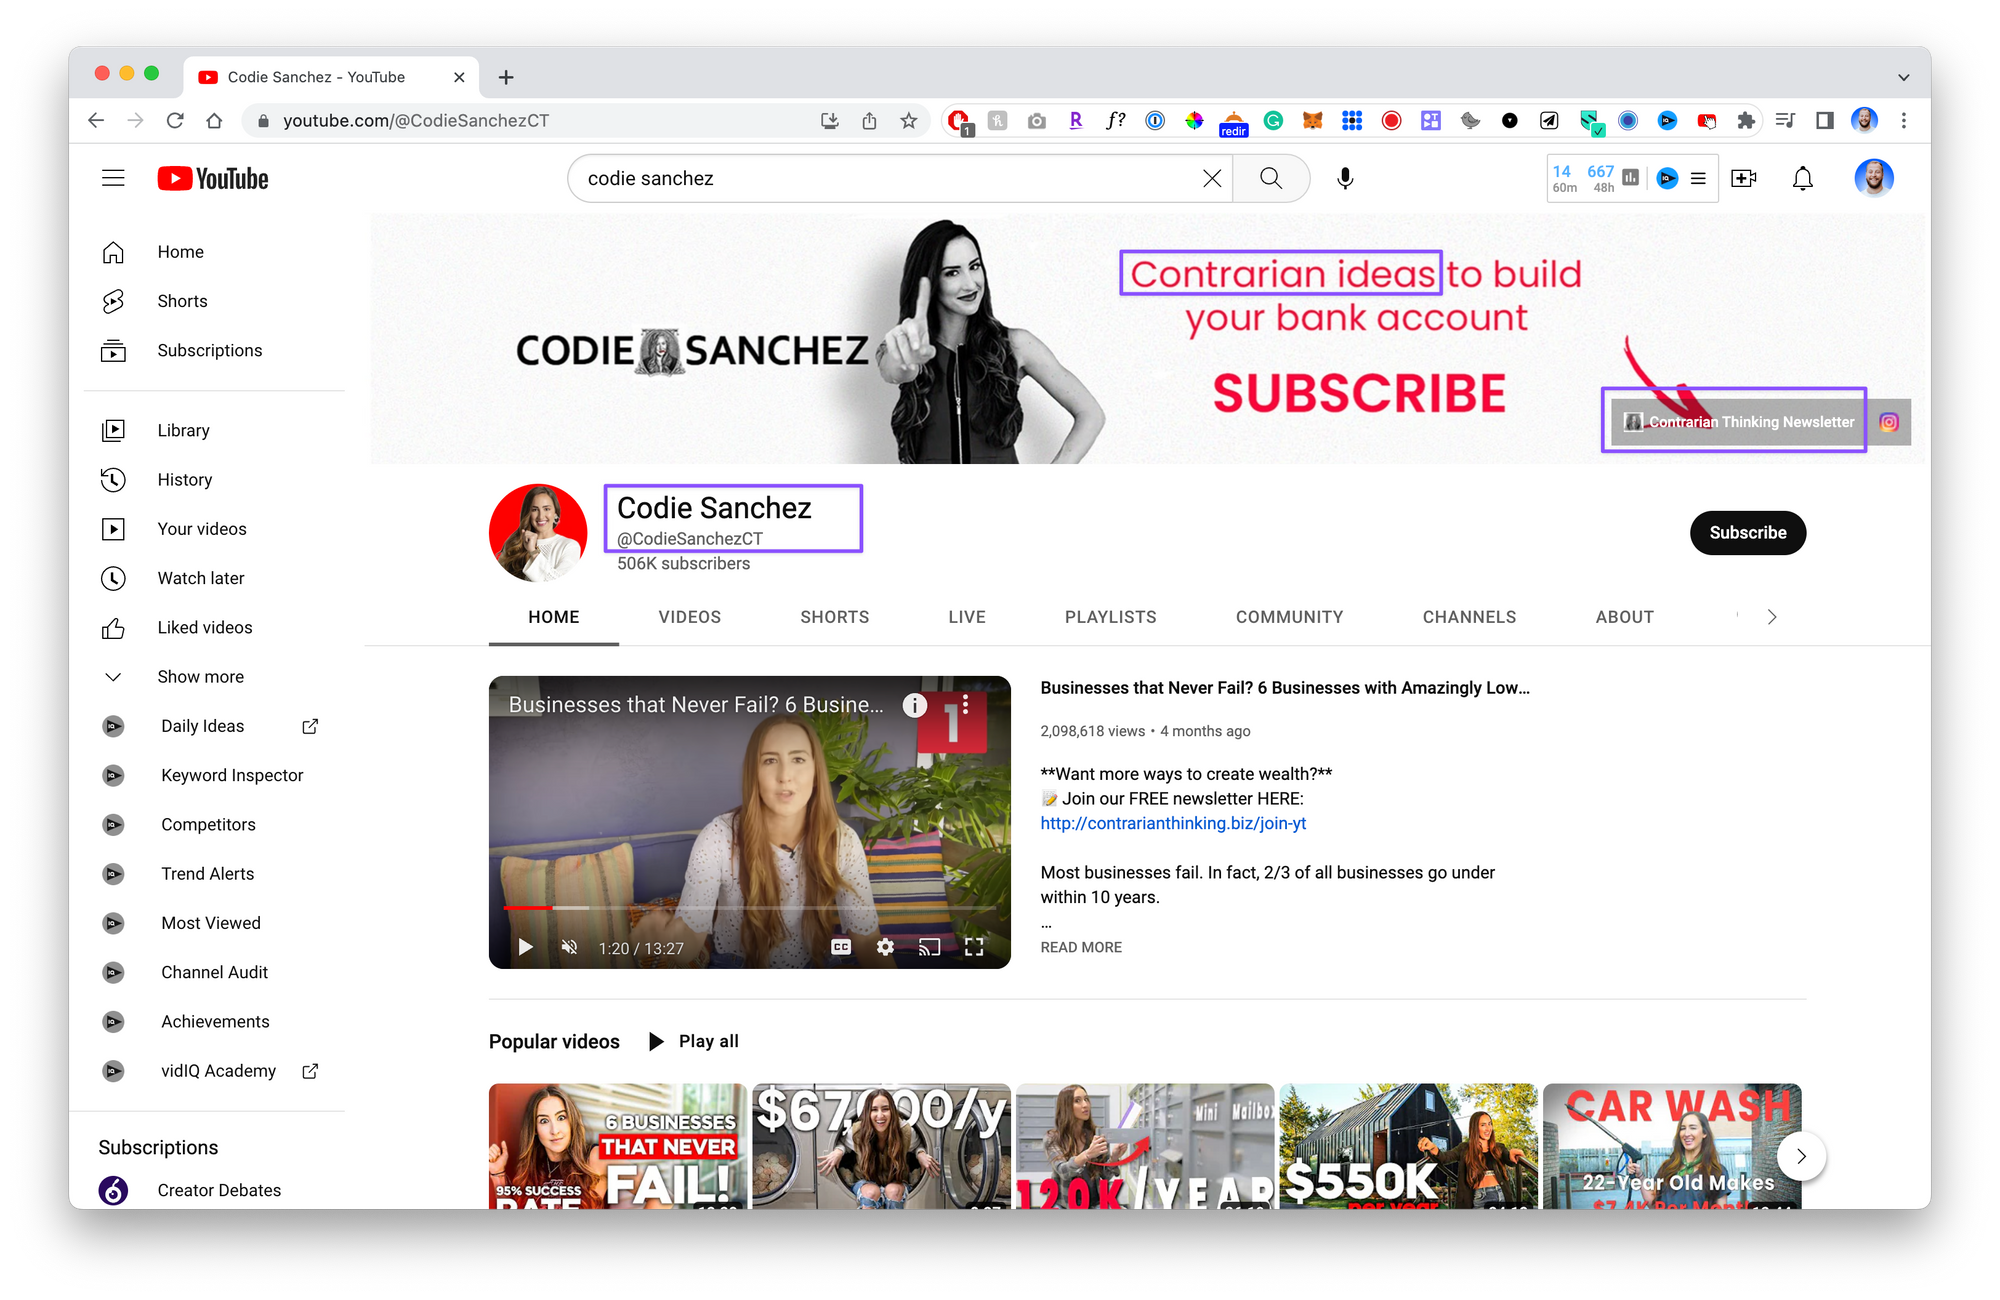Show next popular videos with arrow

point(1801,1156)
